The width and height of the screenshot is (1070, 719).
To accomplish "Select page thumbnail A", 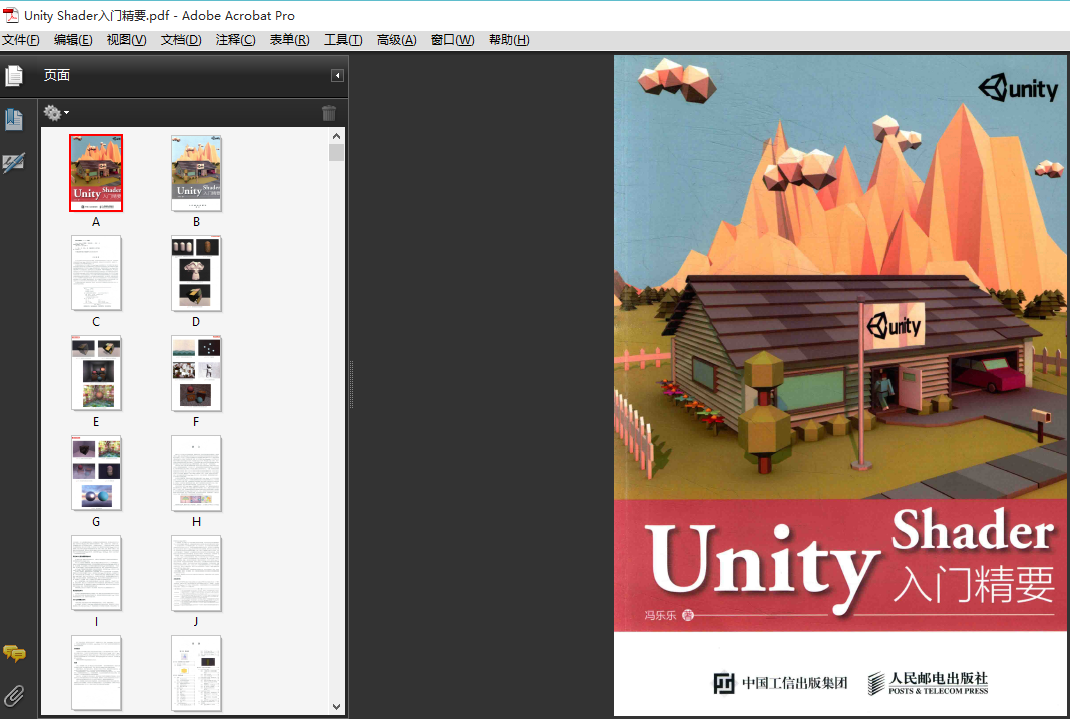I will tap(96, 173).
